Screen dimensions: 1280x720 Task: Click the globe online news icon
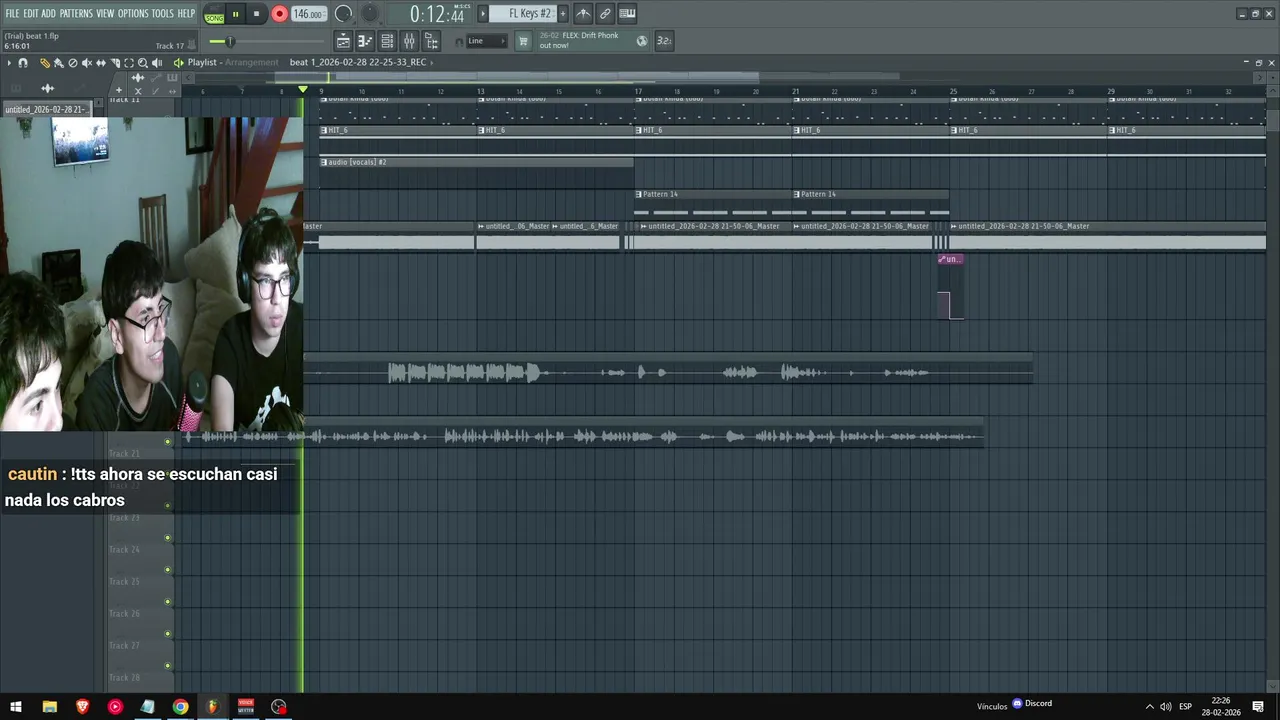point(642,41)
